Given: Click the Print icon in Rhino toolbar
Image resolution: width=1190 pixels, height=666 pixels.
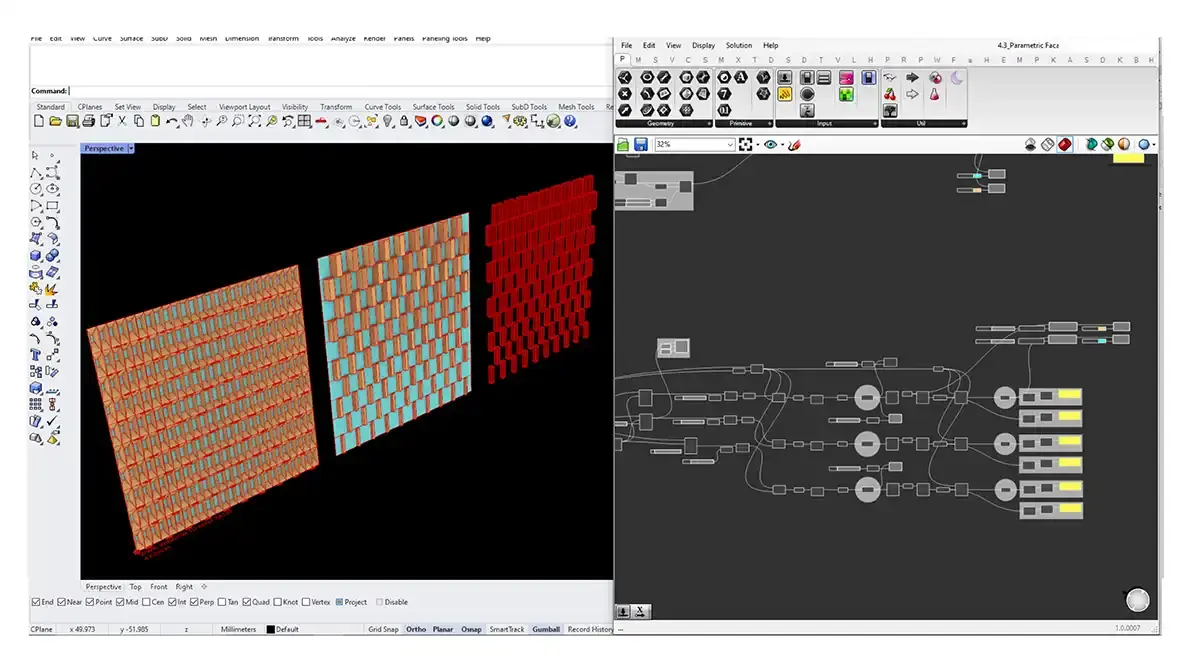Looking at the screenshot, I should pyautogui.click(x=88, y=121).
